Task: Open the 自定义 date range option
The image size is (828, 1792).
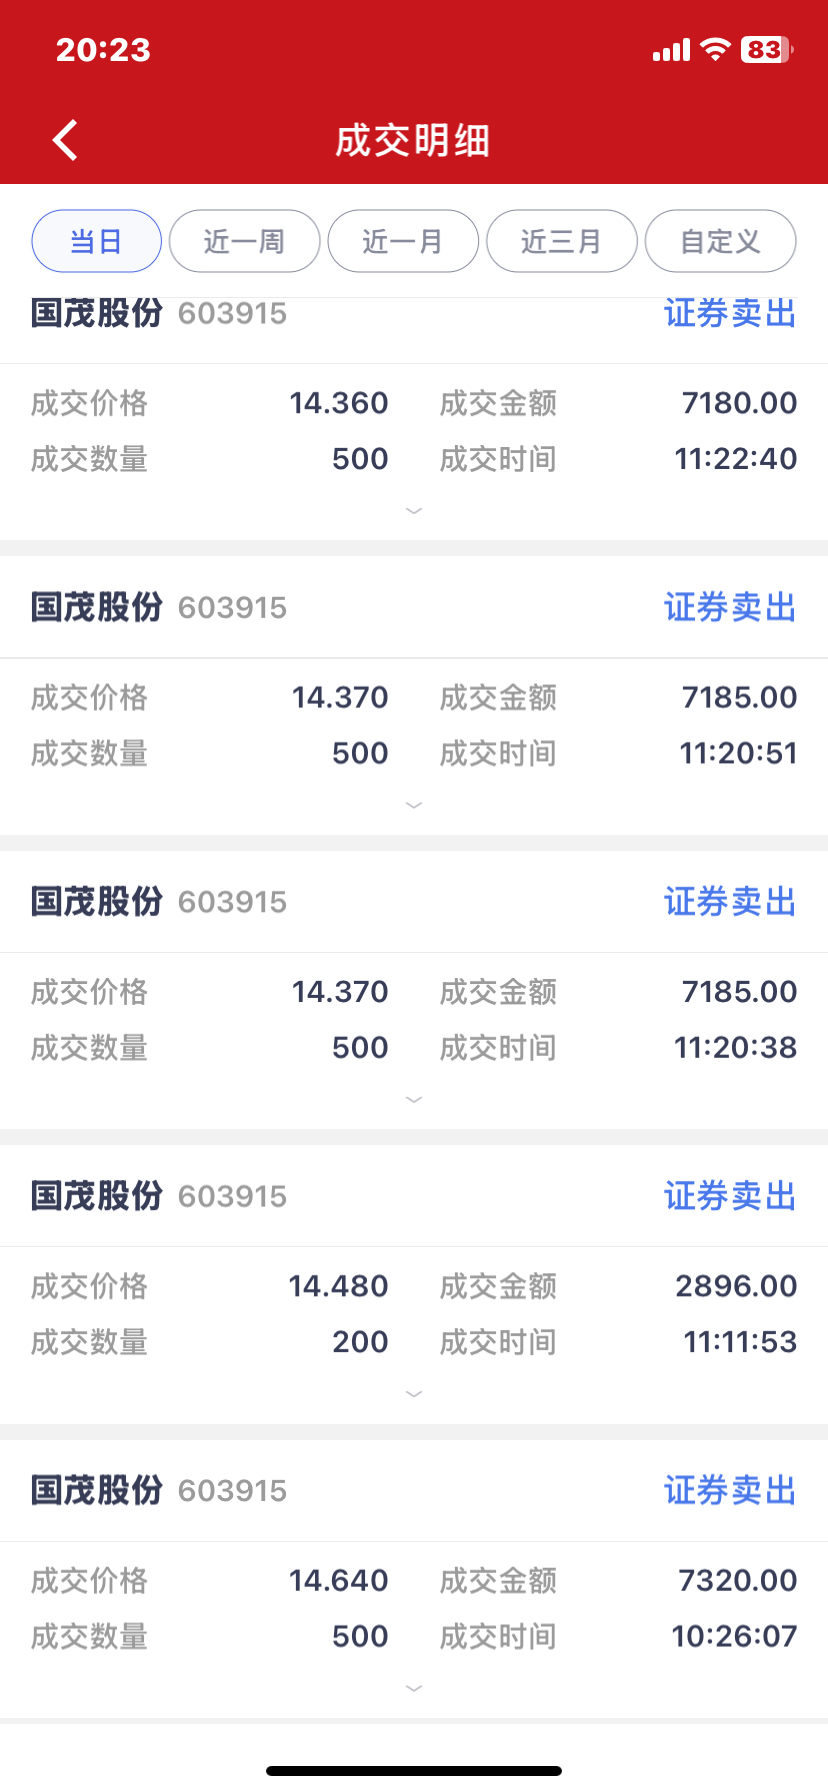Action: 721,241
